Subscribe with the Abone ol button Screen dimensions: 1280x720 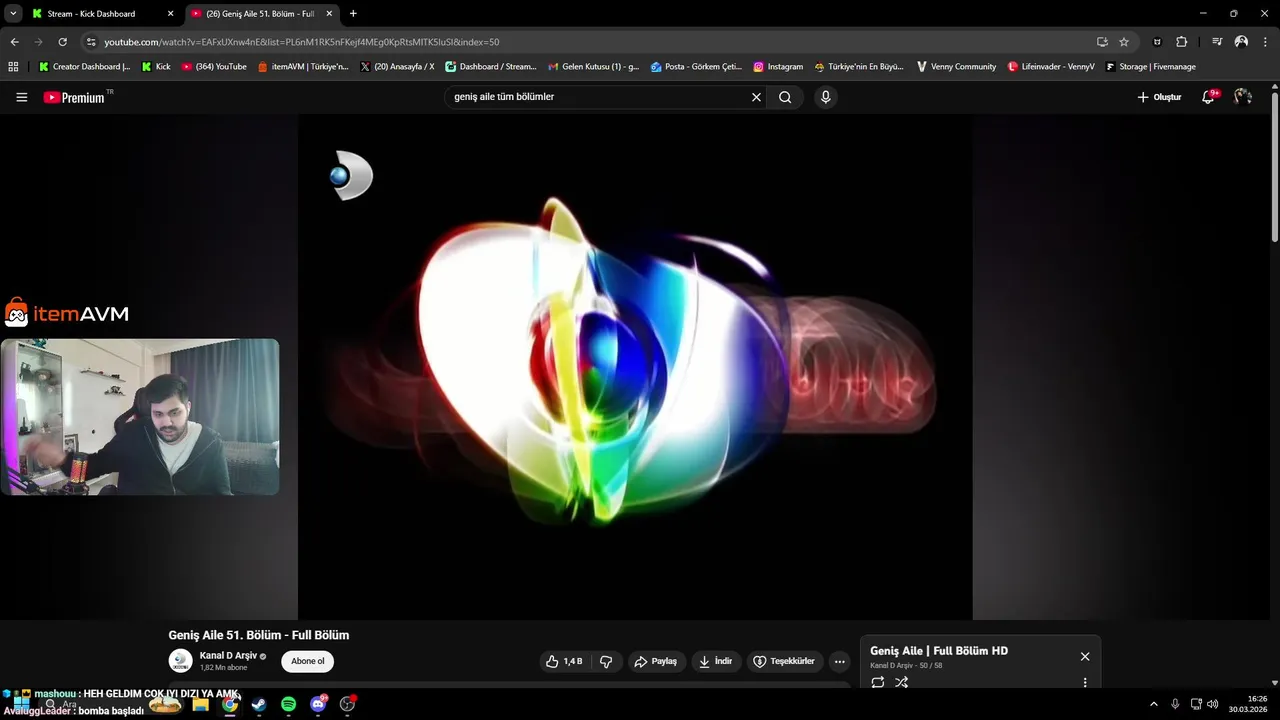click(x=308, y=661)
